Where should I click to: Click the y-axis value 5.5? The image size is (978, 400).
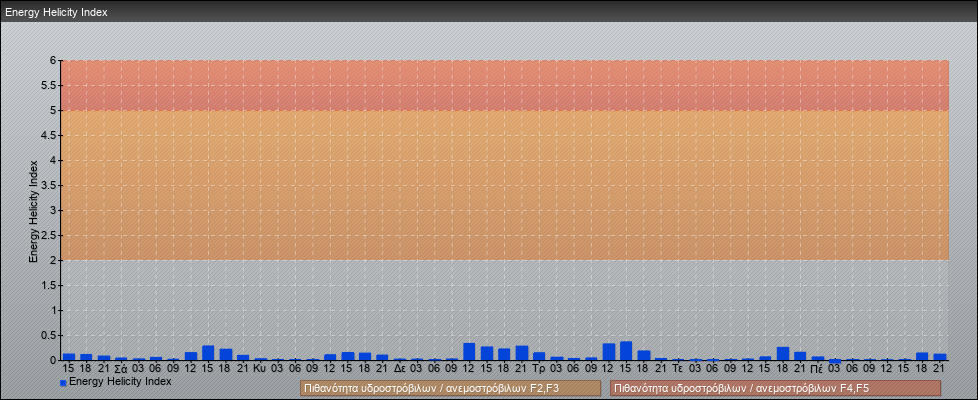coord(49,85)
